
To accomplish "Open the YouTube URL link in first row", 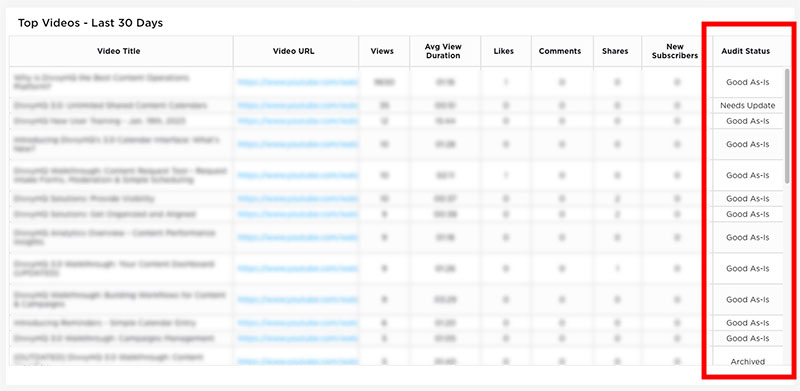I will 297,82.
